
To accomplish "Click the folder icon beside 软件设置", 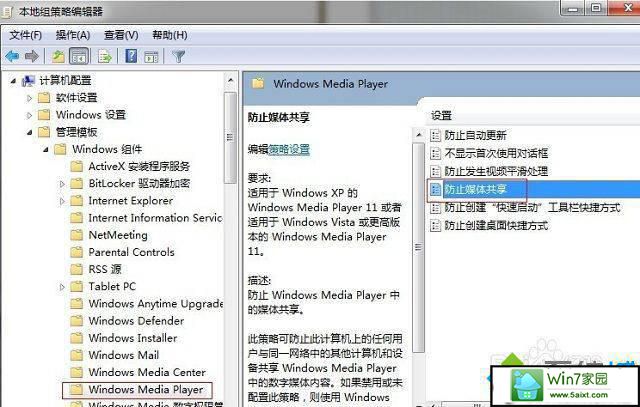I will (44, 98).
